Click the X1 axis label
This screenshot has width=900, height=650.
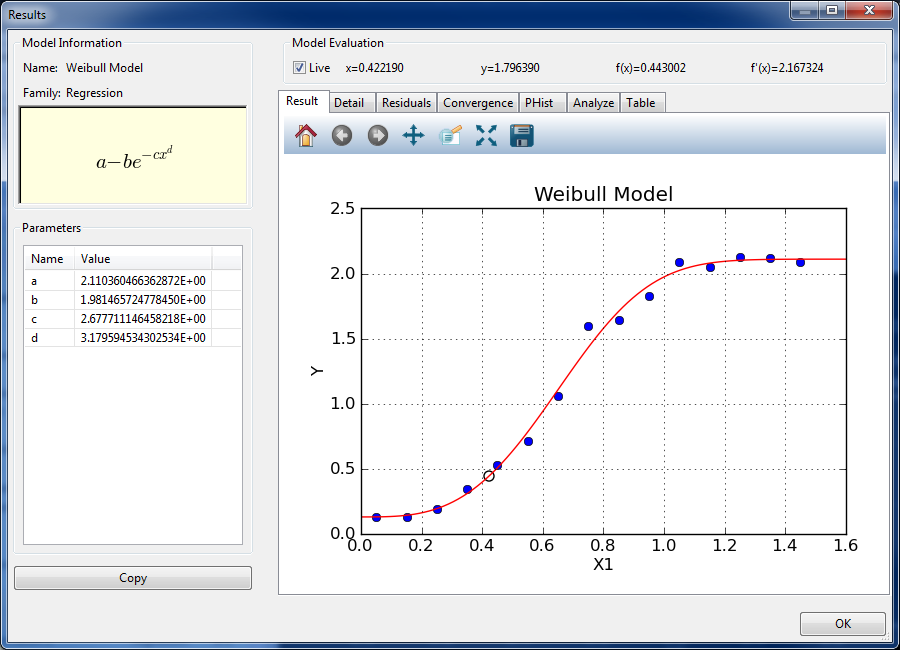point(603,564)
